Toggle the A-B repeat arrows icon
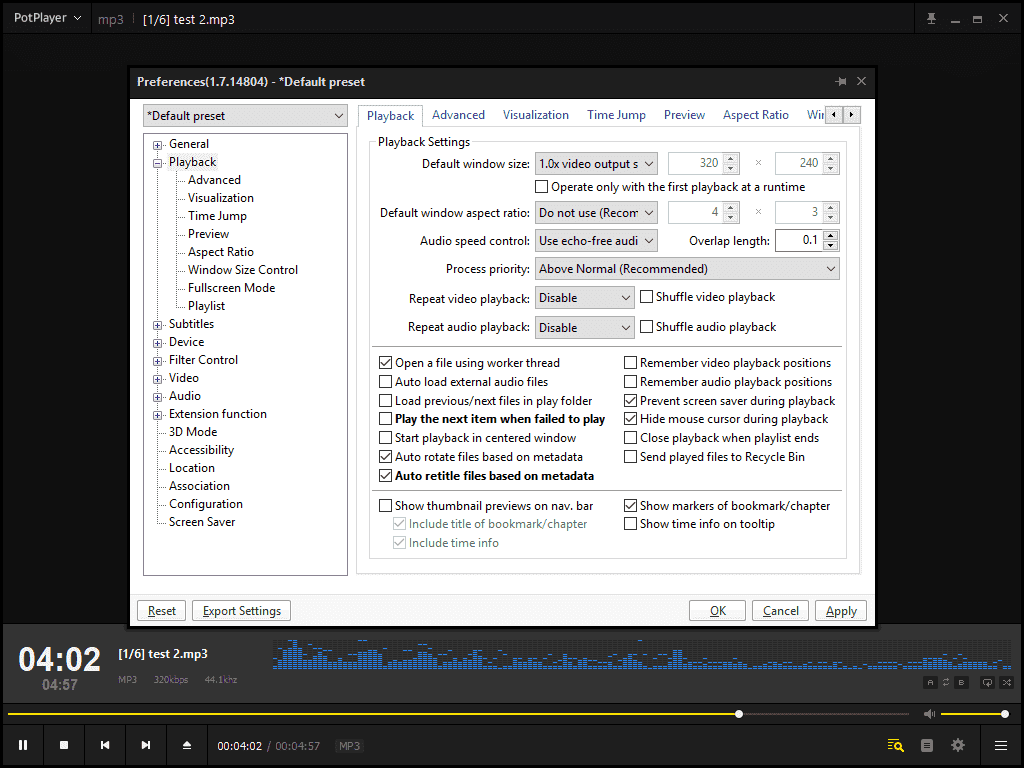 pyautogui.click(x=946, y=682)
